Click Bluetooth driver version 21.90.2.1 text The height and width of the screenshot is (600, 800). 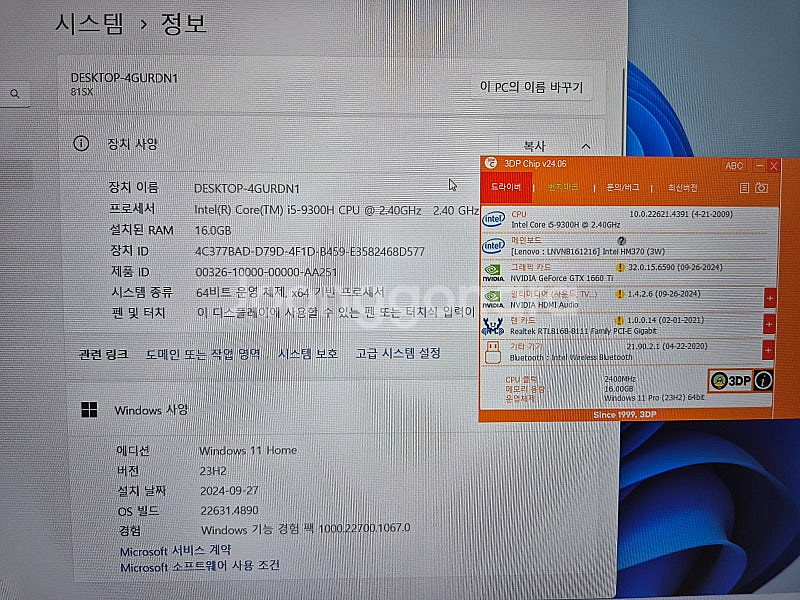(x=667, y=346)
